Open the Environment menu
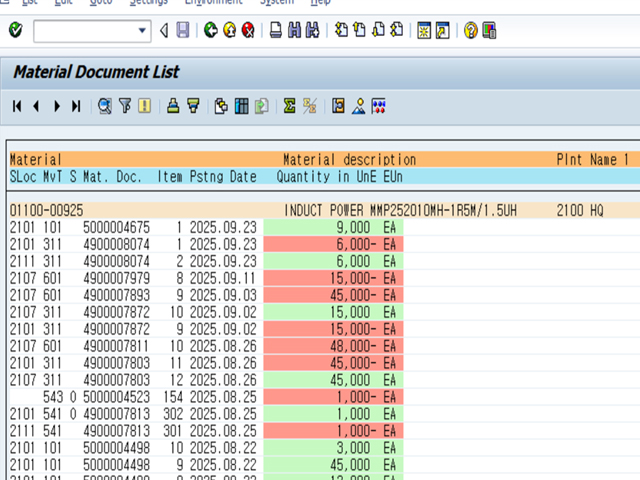The image size is (640, 480). tap(213, 3)
